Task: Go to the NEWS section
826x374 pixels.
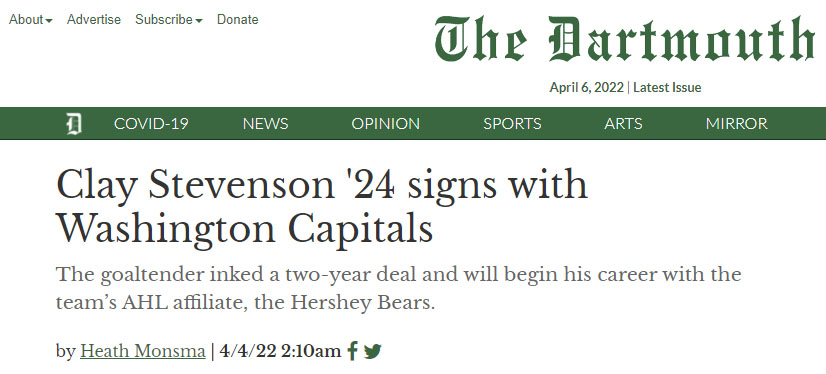Action: click(x=266, y=124)
